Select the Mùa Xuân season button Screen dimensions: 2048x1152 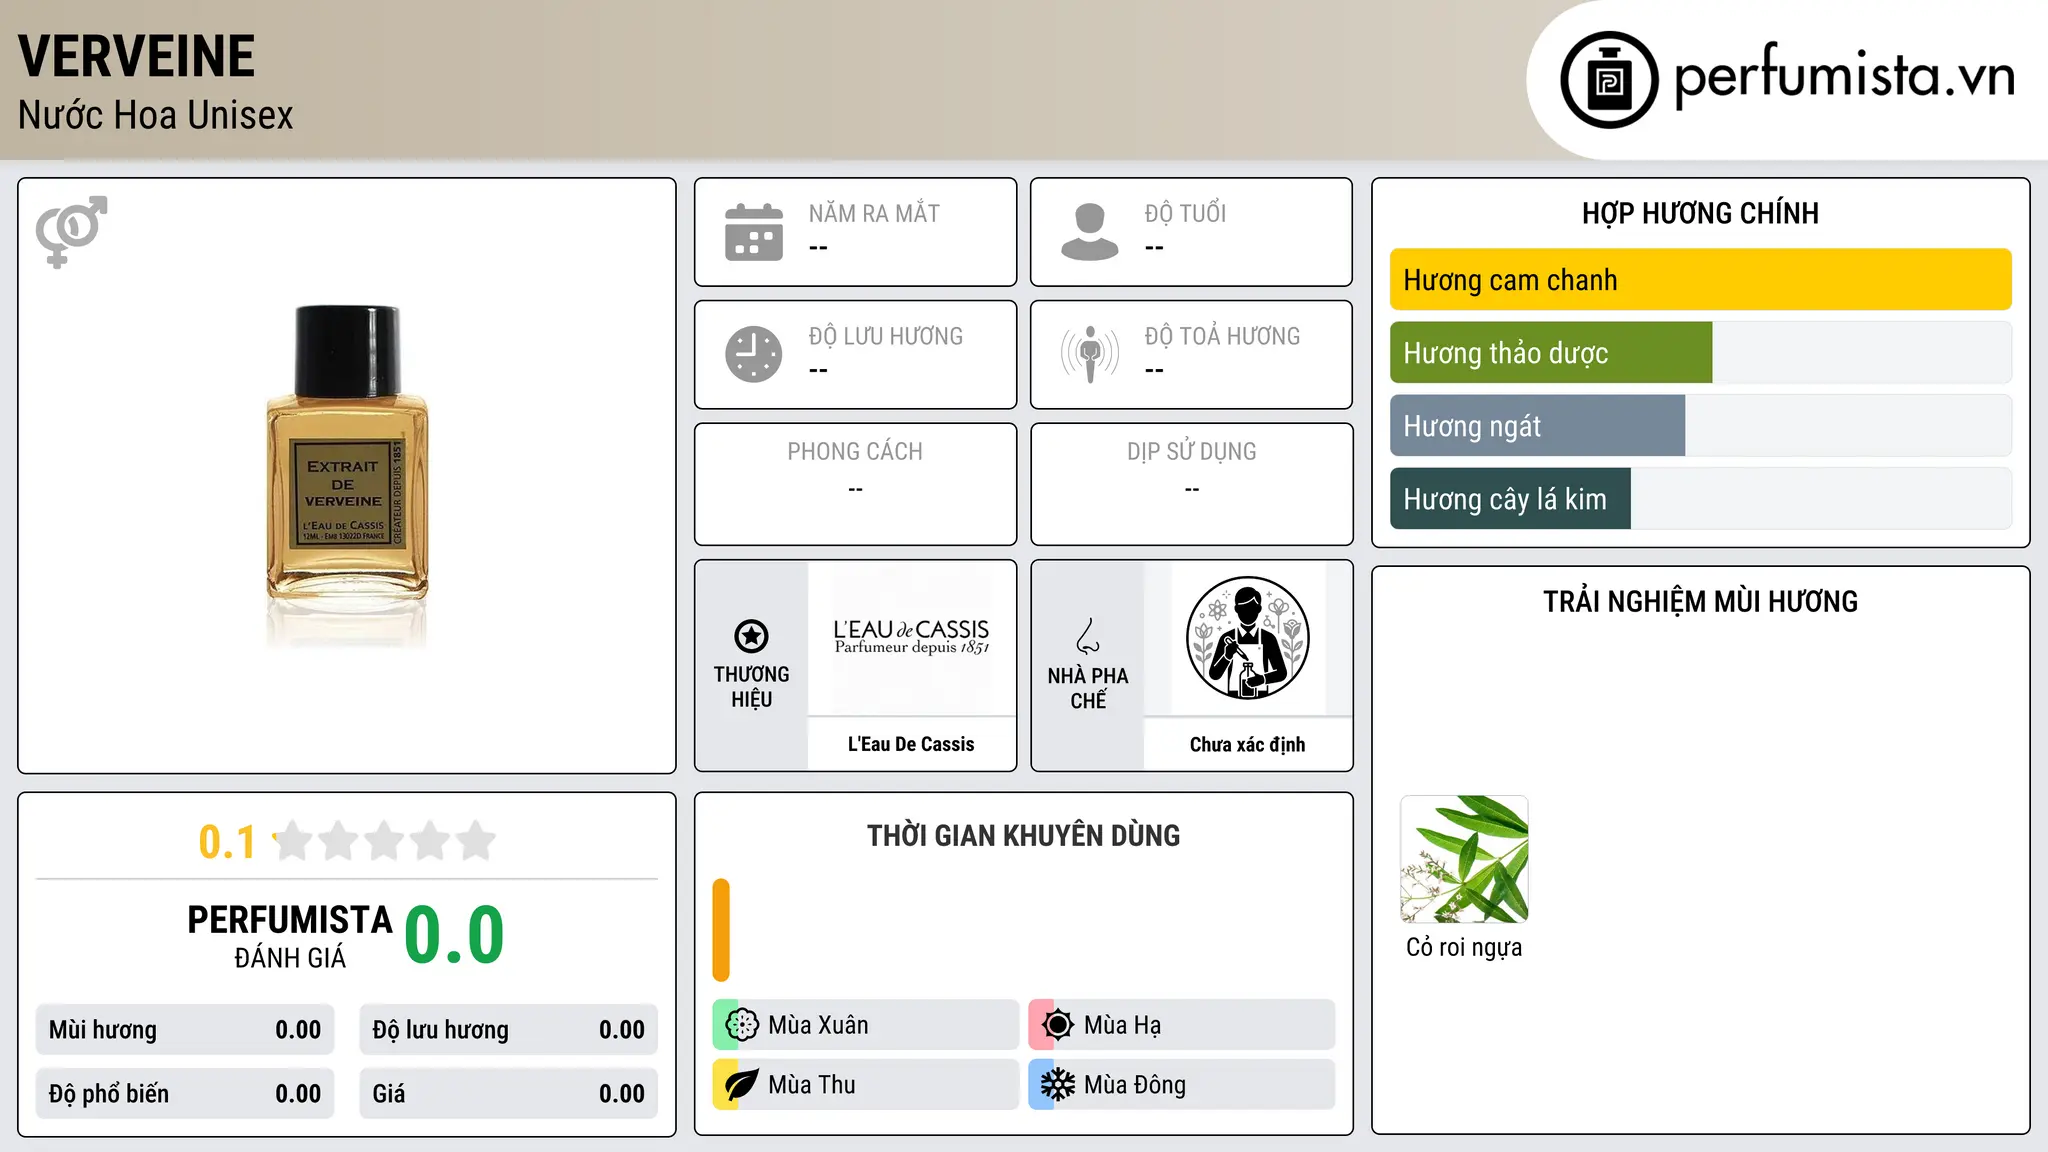pos(865,1024)
